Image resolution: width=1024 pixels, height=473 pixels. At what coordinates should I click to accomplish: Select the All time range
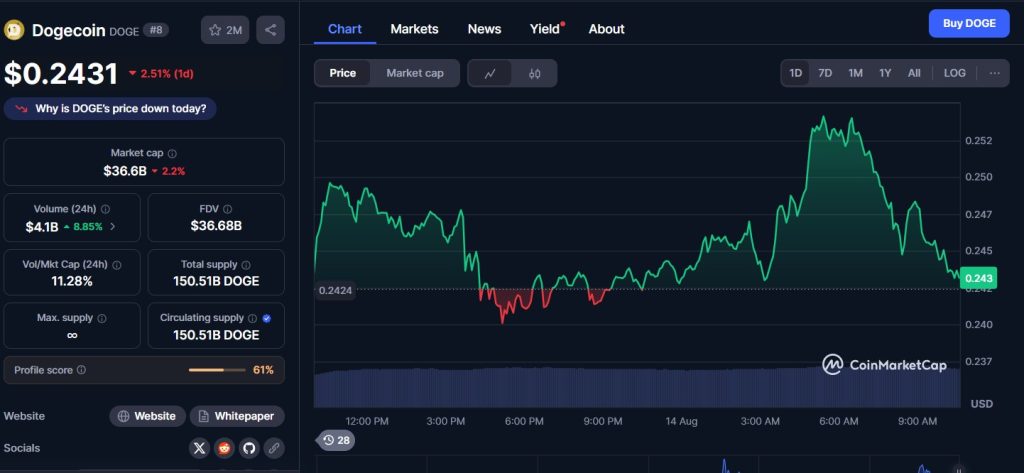point(914,73)
